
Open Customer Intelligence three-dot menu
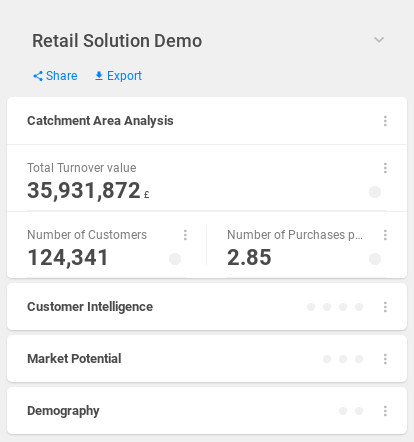[x=385, y=307]
